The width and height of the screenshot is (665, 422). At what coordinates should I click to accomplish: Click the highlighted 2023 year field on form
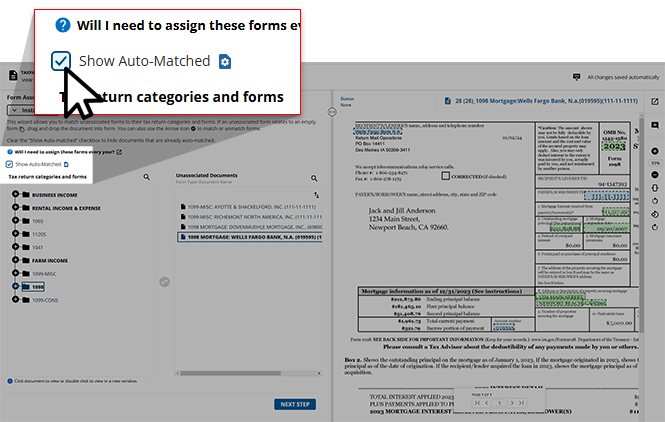614,146
